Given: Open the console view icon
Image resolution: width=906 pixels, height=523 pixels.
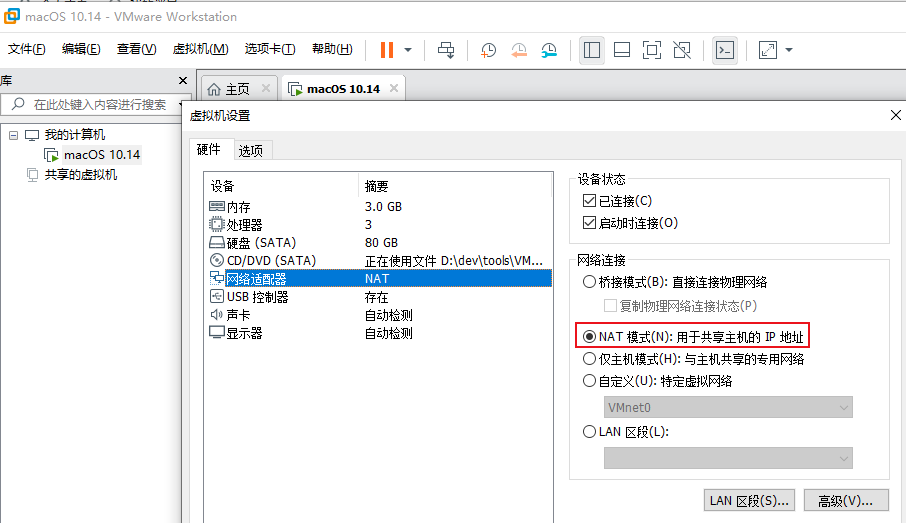Looking at the screenshot, I should (725, 50).
